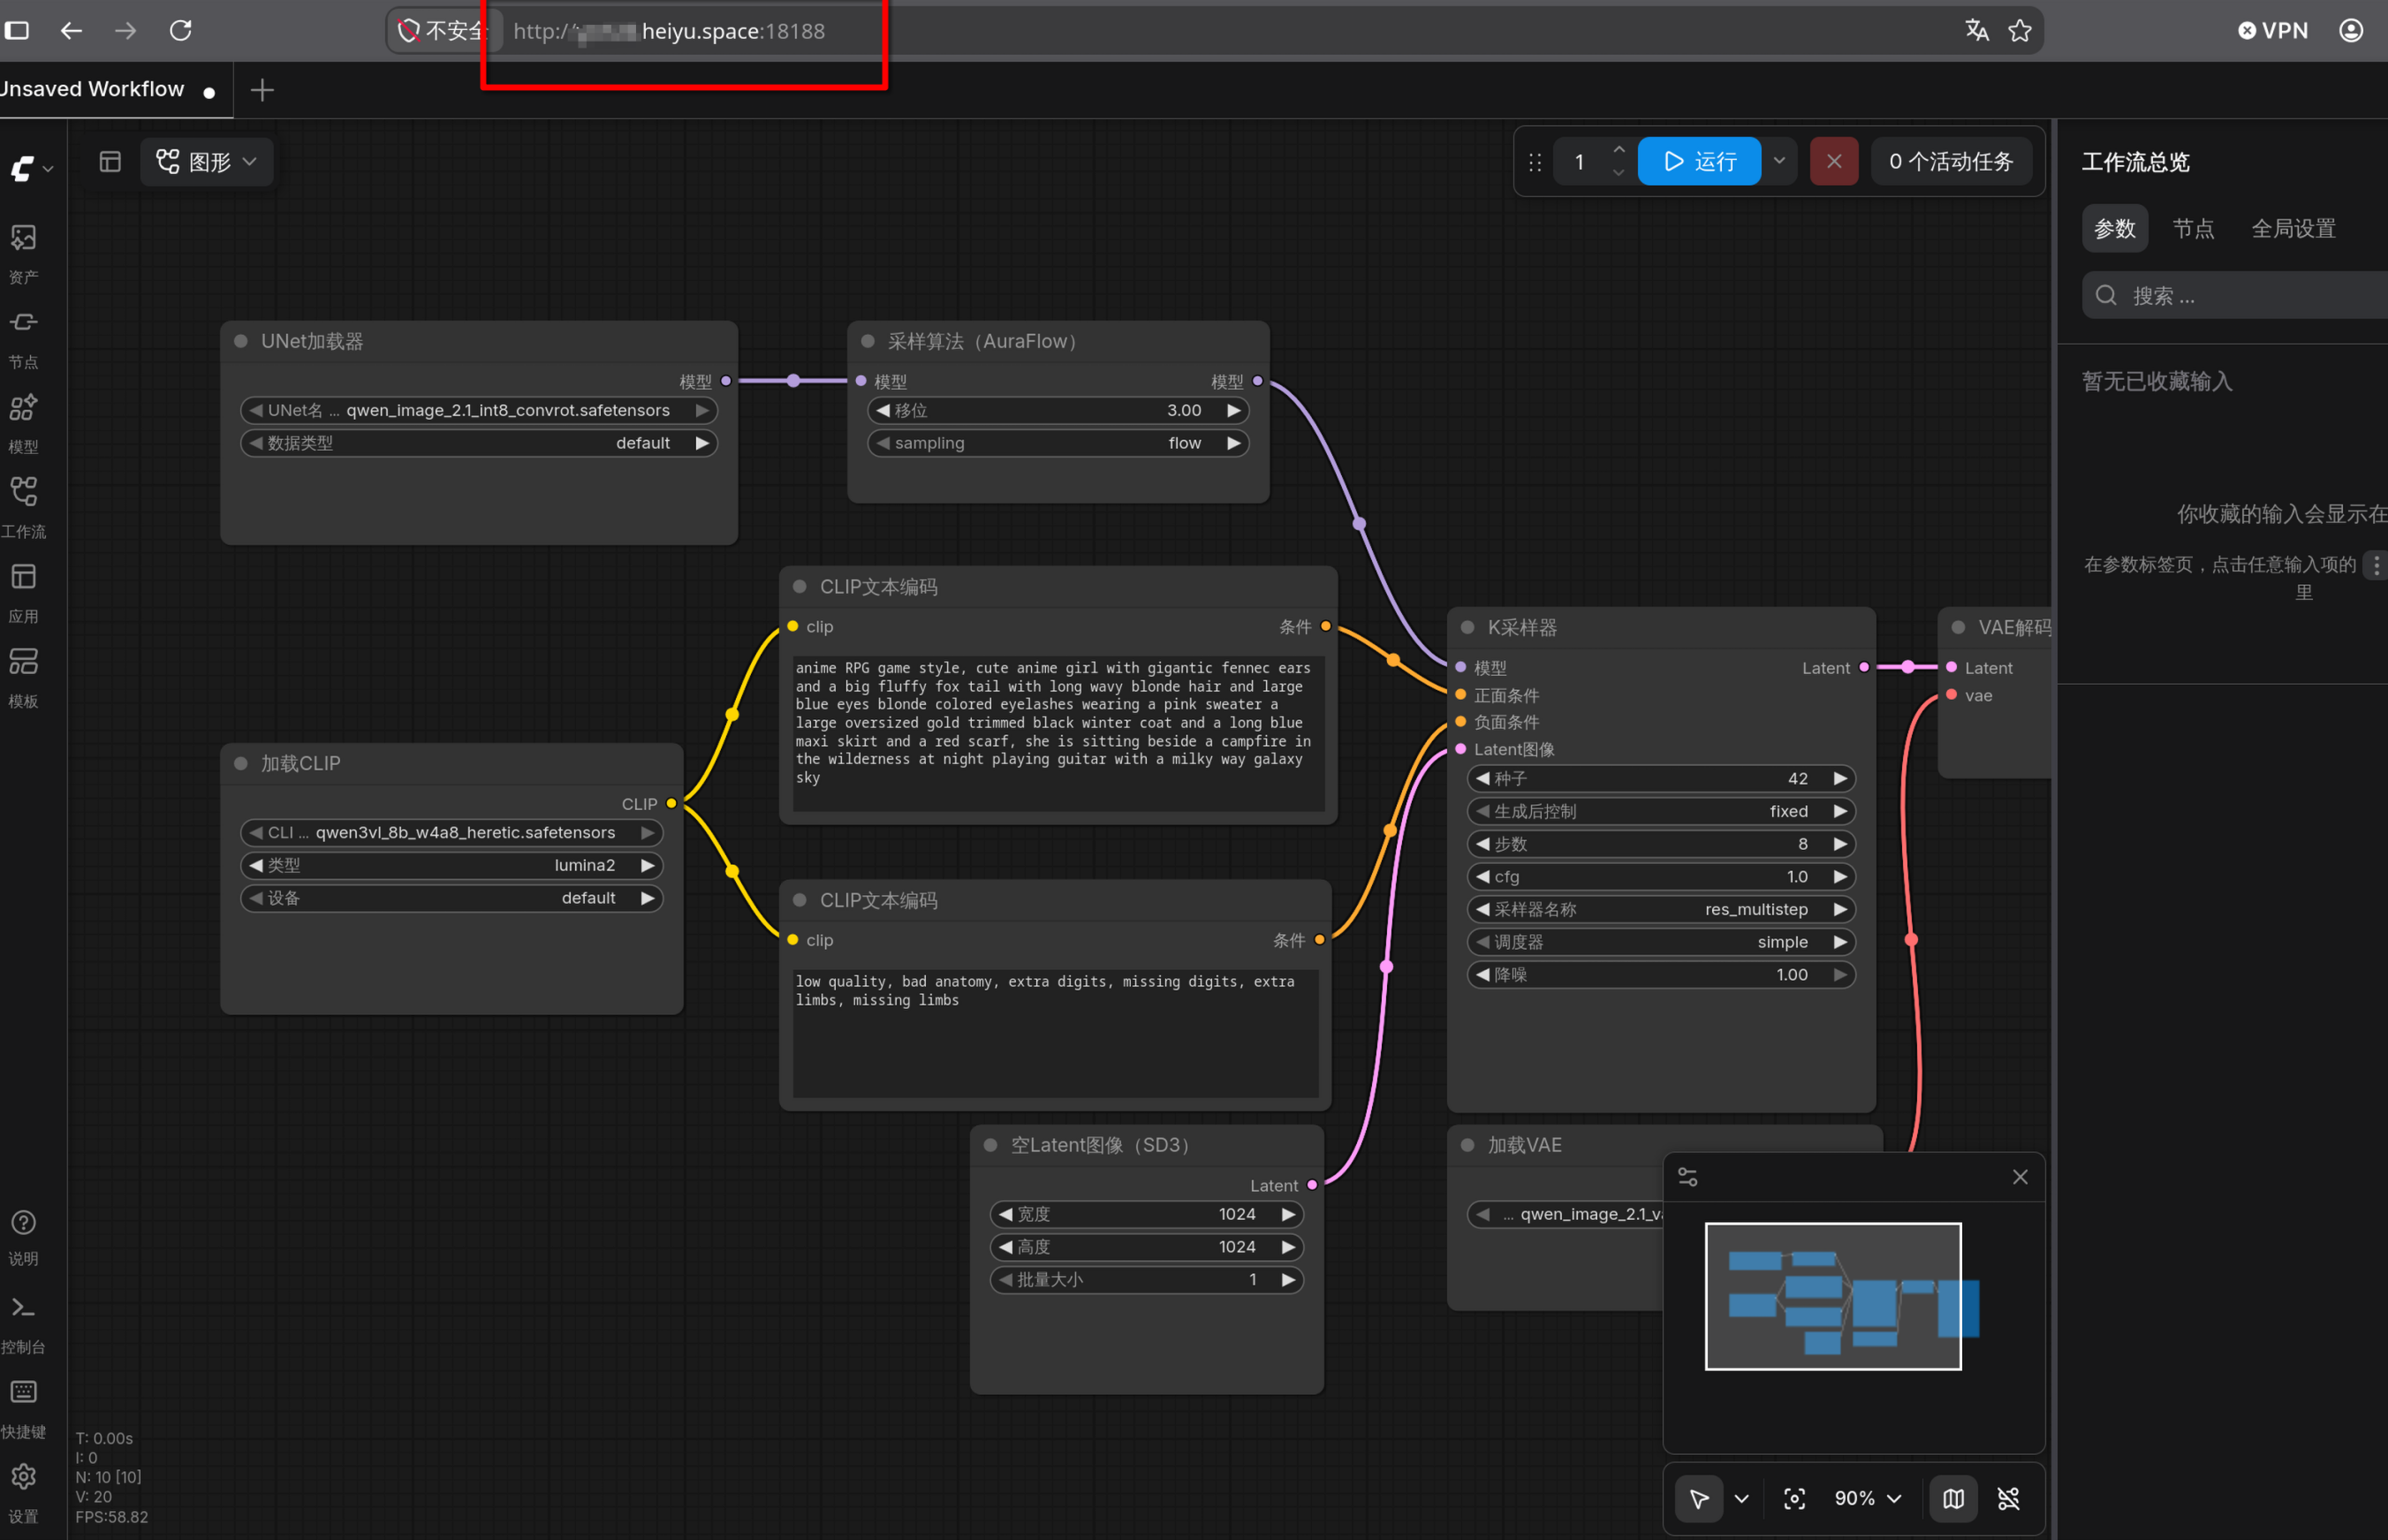Open the 0 个活动任务 queue button
The height and width of the screenshot is (1540, 2388).
point(1951,160)
